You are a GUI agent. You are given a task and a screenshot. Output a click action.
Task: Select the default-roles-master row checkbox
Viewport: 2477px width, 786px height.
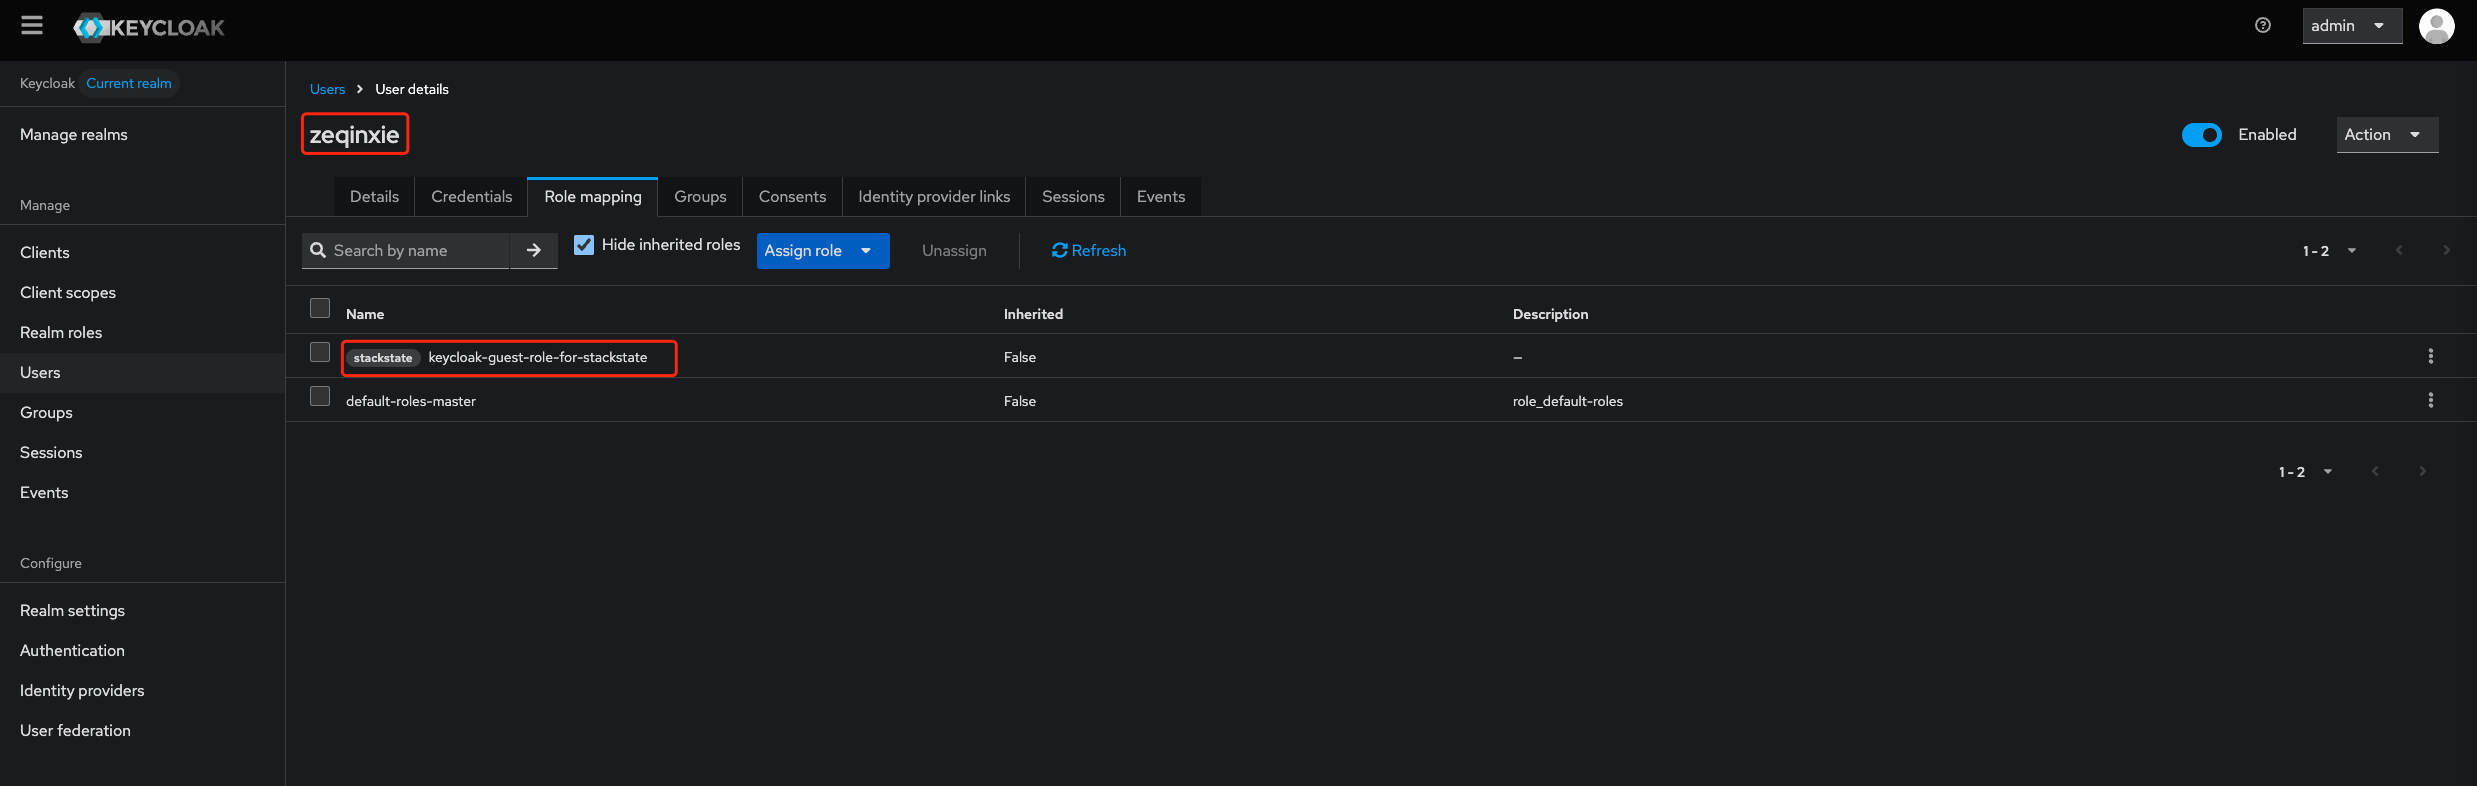(320, 396)
